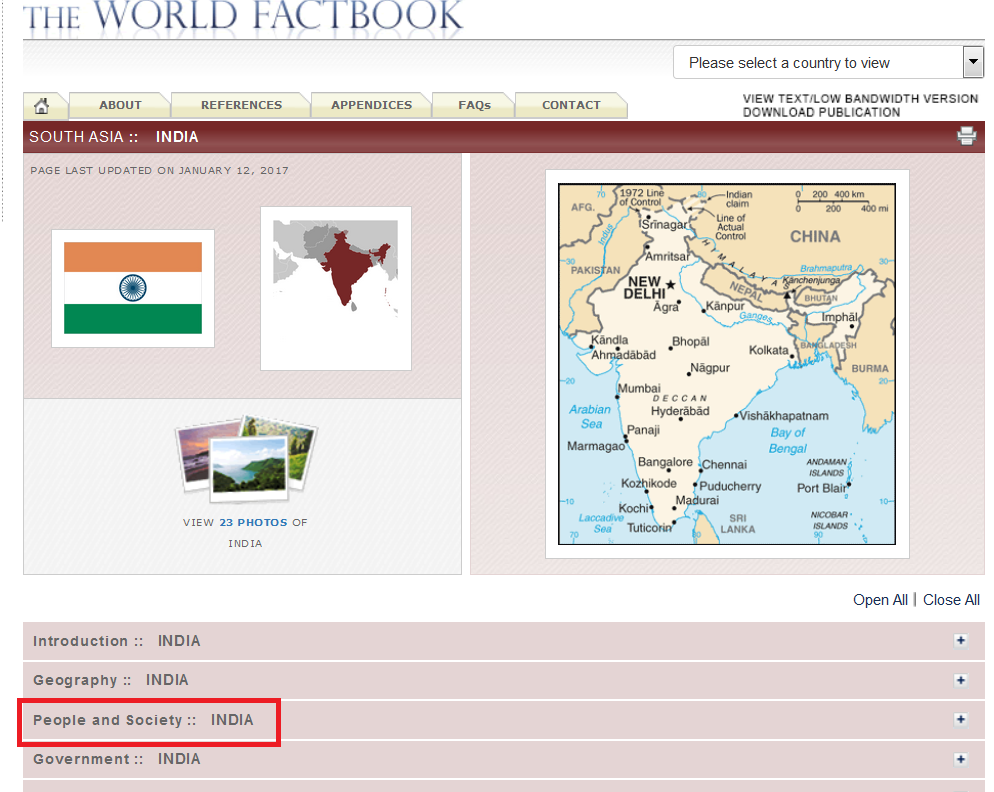
Task: Expand Government section with its plus icon
Action: tap(961, 759)
